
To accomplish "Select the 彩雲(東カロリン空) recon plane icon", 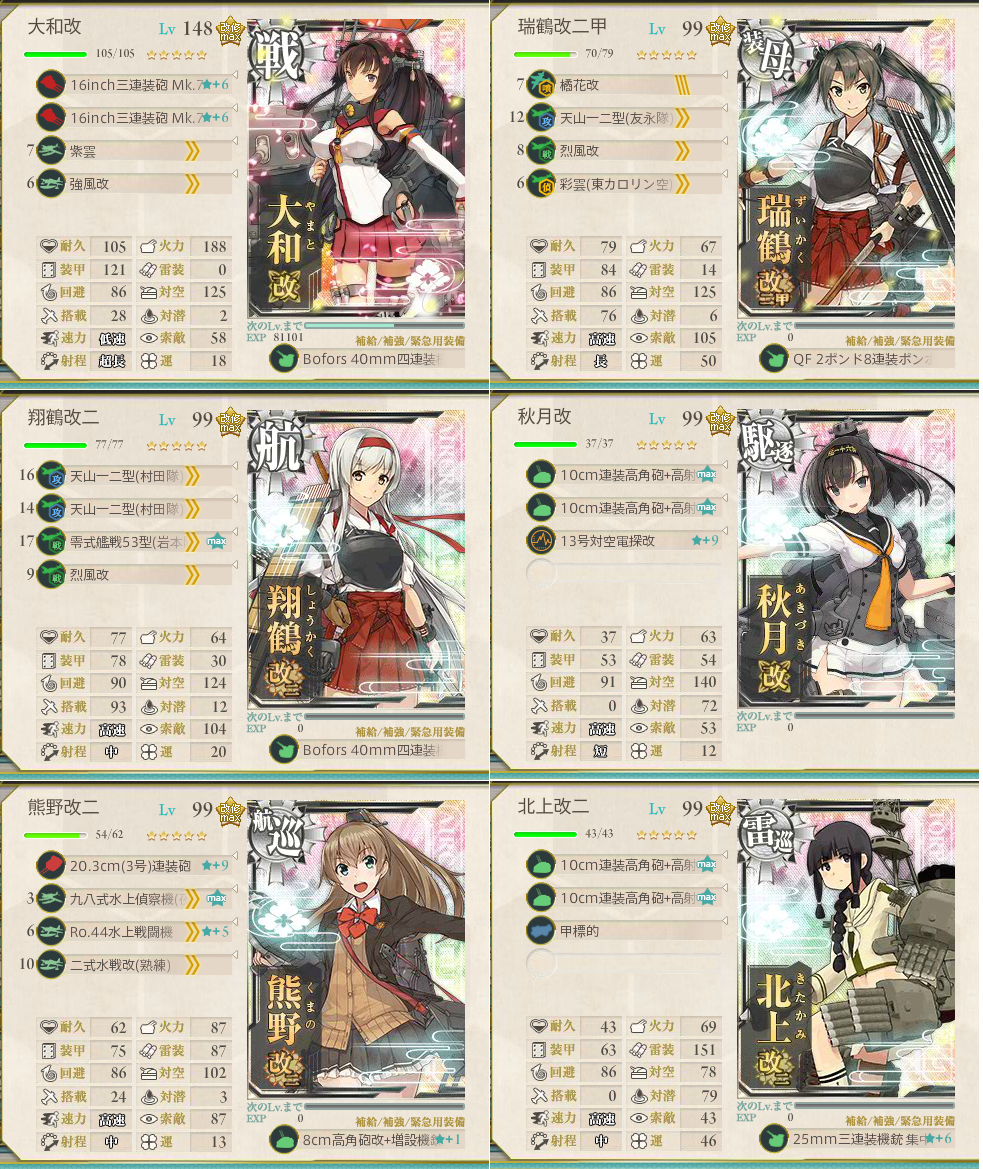I will coord(541,183).
